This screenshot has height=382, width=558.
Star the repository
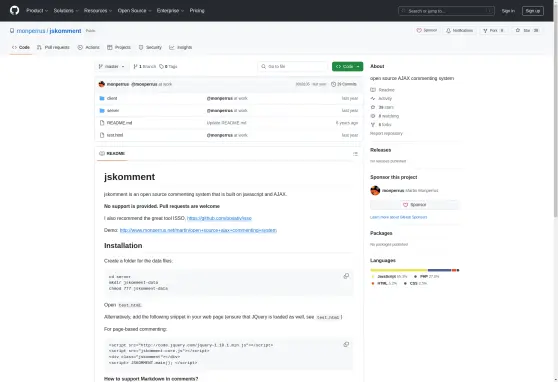point(527,31)
